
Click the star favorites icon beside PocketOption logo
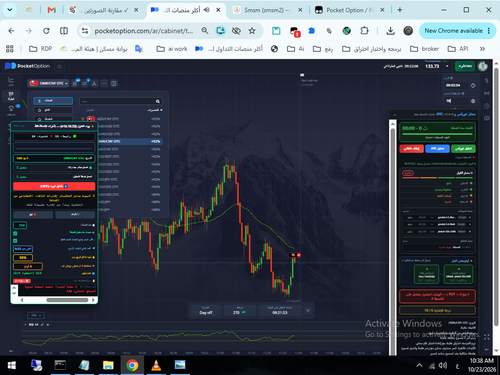click(60, 66)
